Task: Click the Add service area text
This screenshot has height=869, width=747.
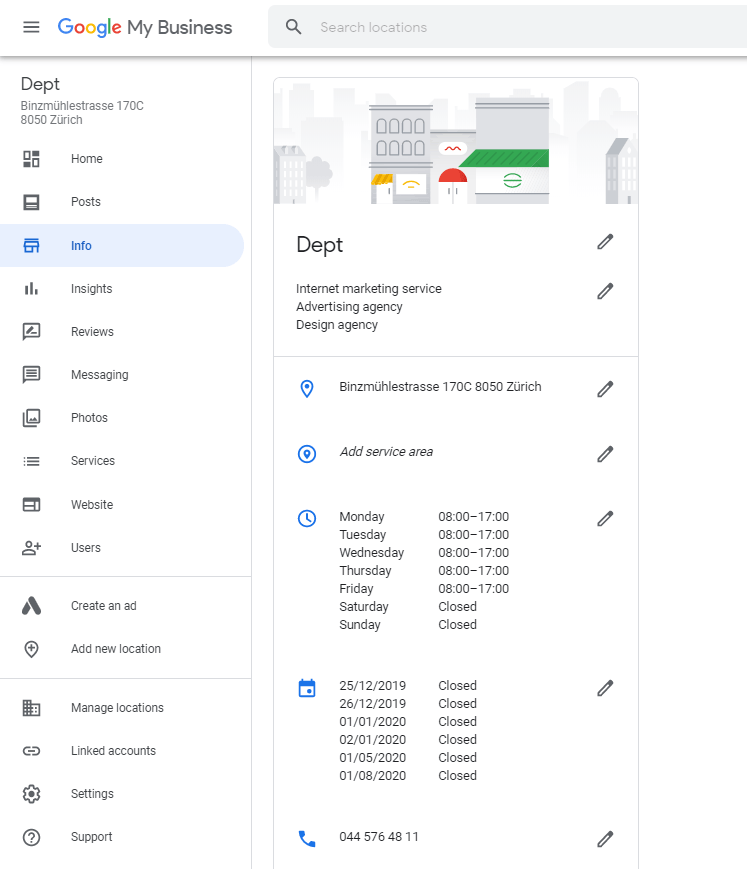Action: [386, 452]
